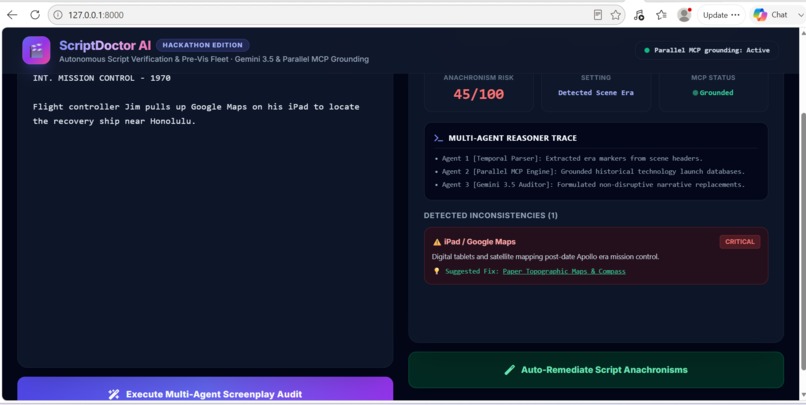806x405 pixels.
Task: Click the iPad / Google Maps issue title
Action: click(480, 242)
